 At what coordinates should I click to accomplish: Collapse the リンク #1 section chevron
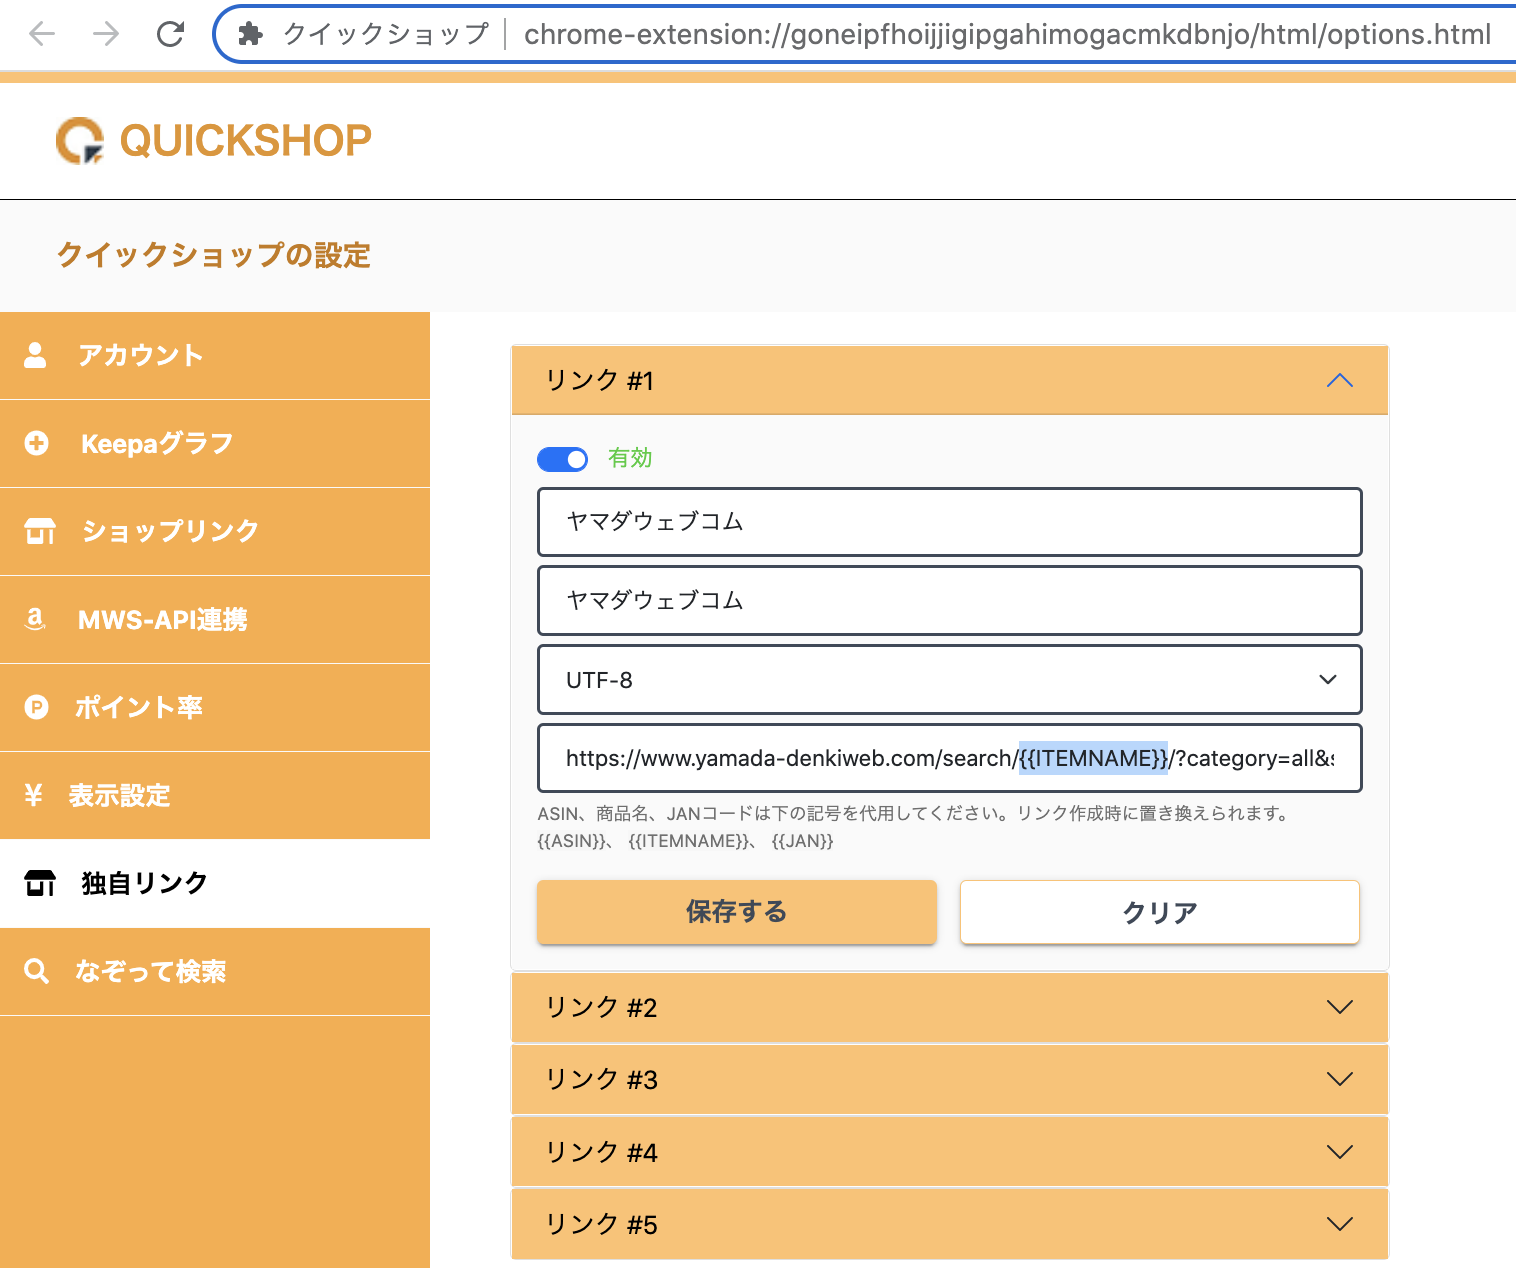pos(1339,381)
